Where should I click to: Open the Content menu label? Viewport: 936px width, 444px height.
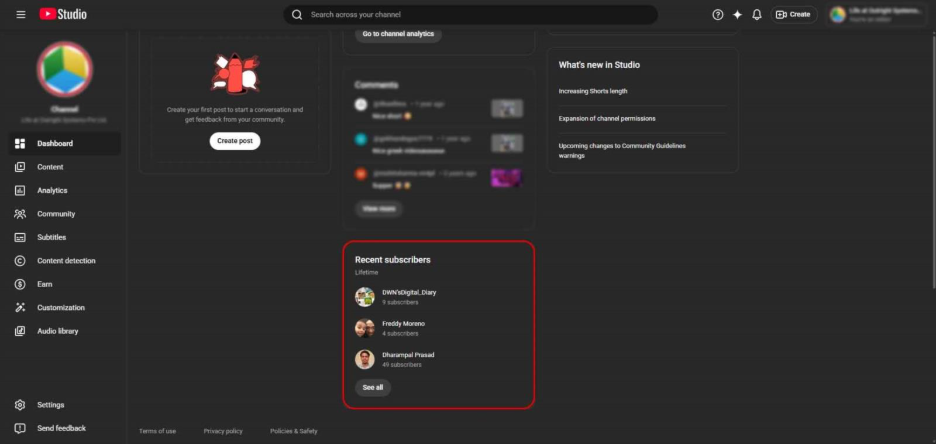click(x=50, y=167)
